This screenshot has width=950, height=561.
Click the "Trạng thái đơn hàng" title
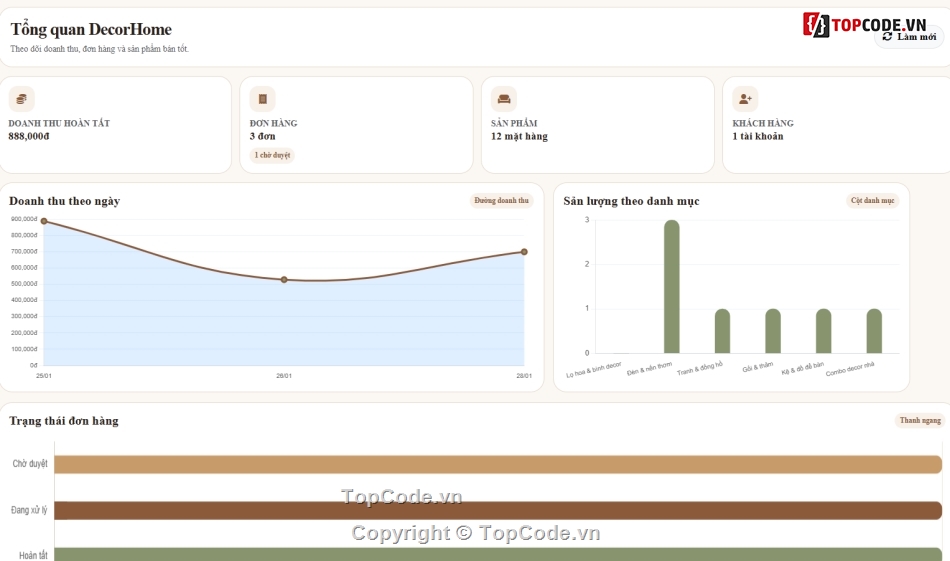64,421
